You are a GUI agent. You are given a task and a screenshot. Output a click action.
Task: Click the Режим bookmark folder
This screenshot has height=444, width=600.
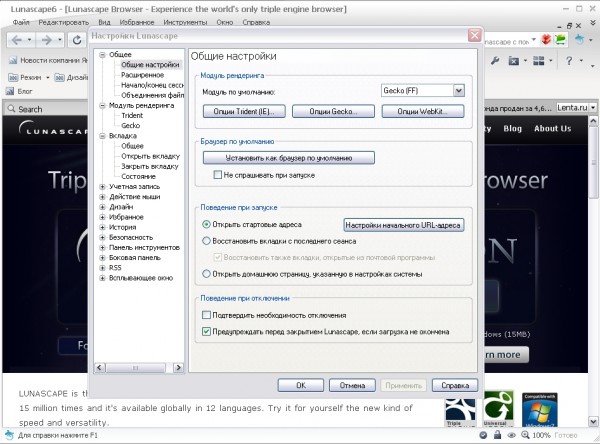[29, 77]
